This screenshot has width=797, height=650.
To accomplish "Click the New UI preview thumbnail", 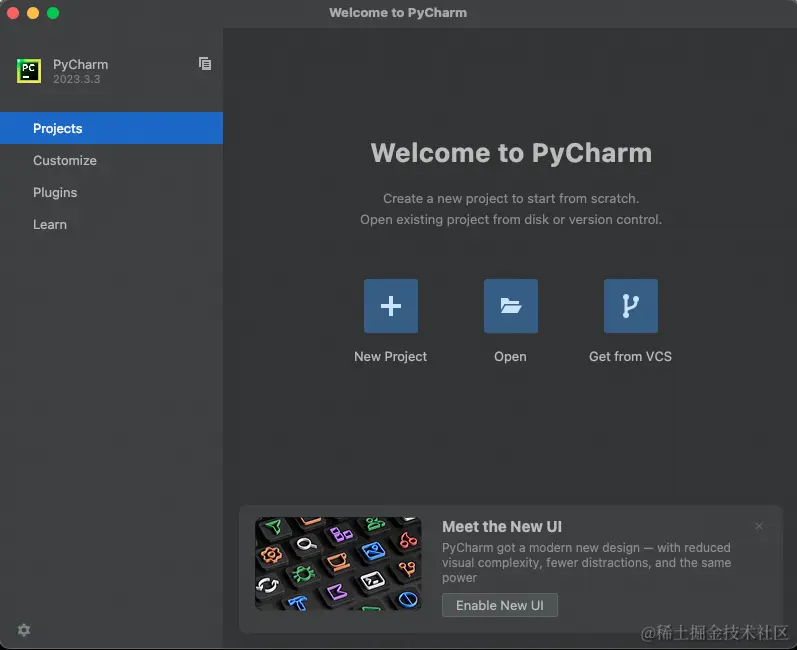I will click(338, 564).
